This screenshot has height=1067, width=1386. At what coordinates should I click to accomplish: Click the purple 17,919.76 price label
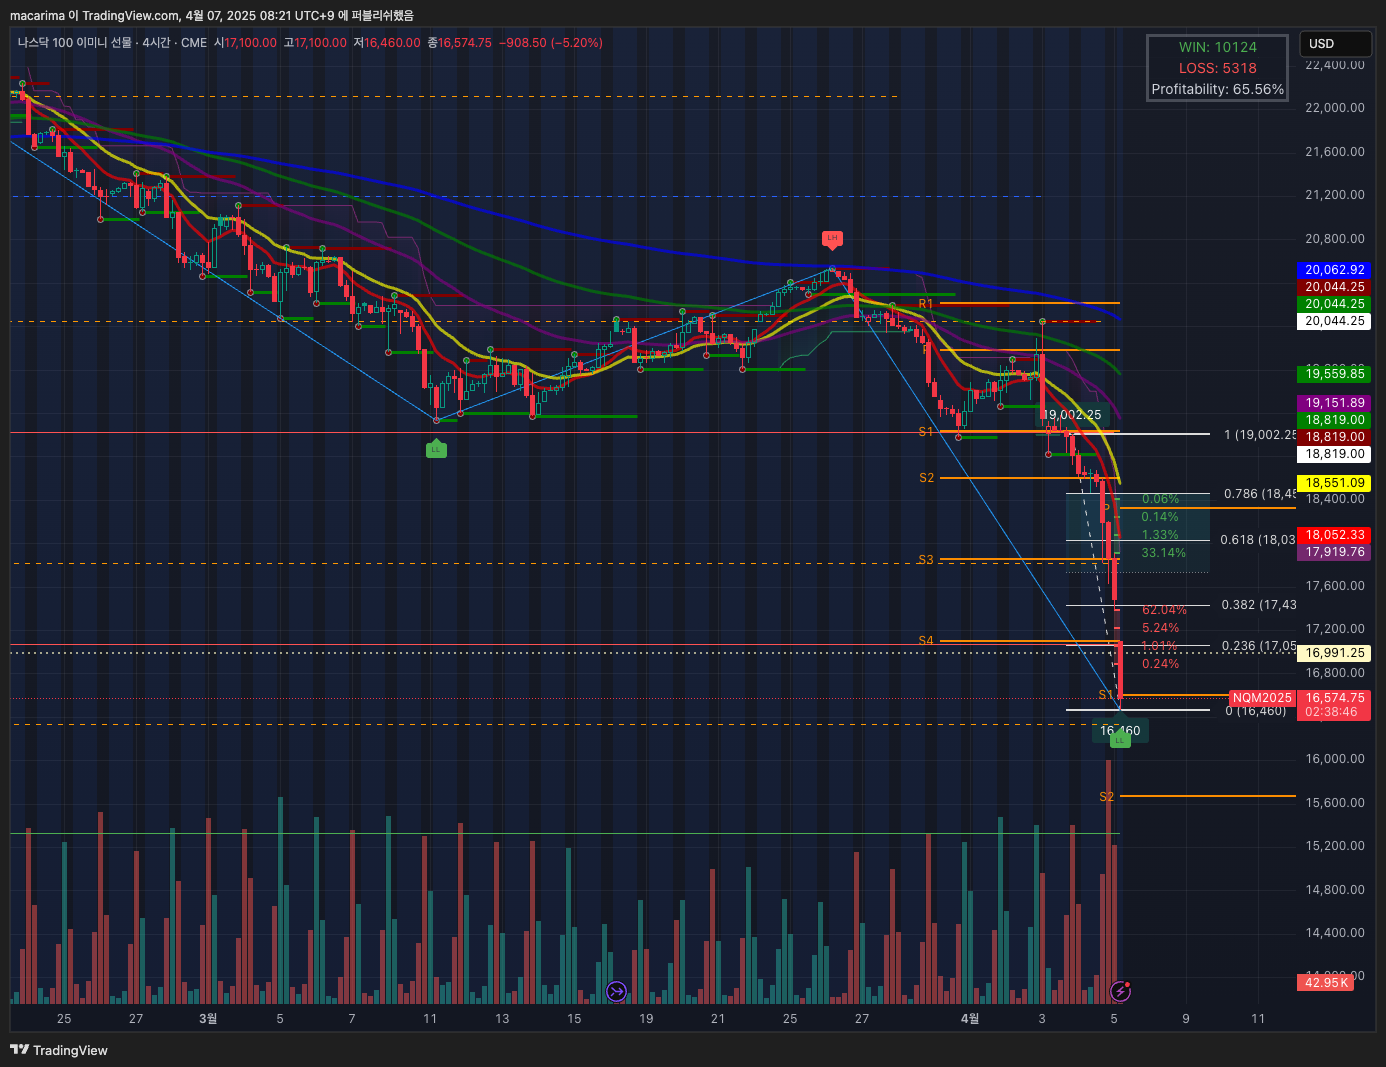tap(1334, 552)
